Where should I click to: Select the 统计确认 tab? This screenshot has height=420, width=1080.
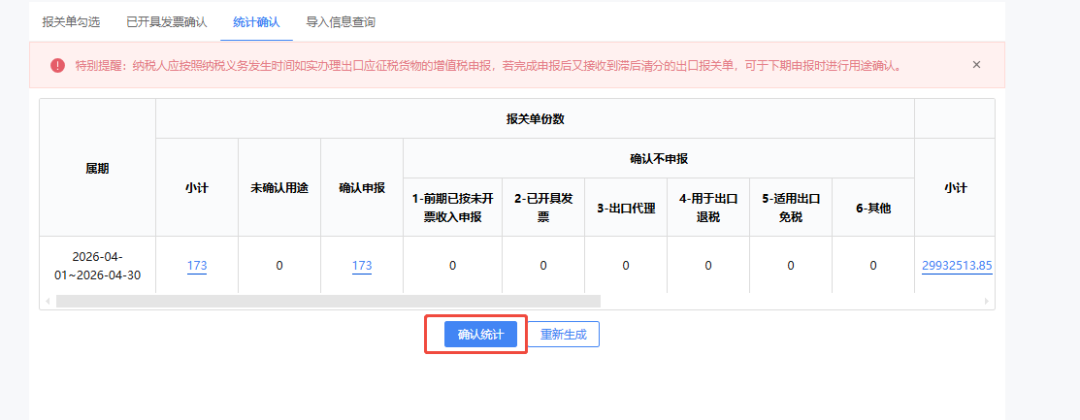click(x=256, y=22)
